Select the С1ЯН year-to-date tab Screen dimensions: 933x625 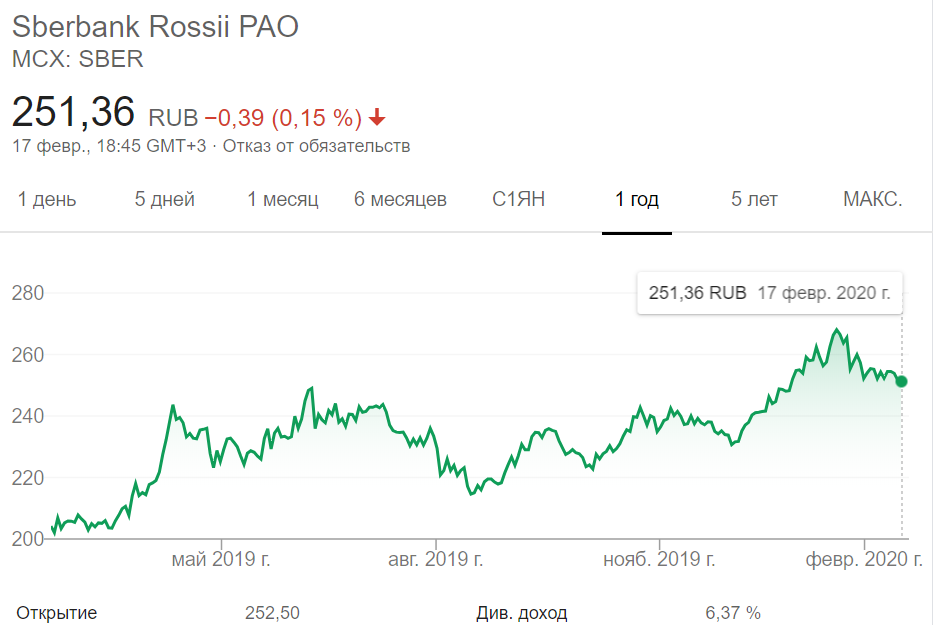519,199
